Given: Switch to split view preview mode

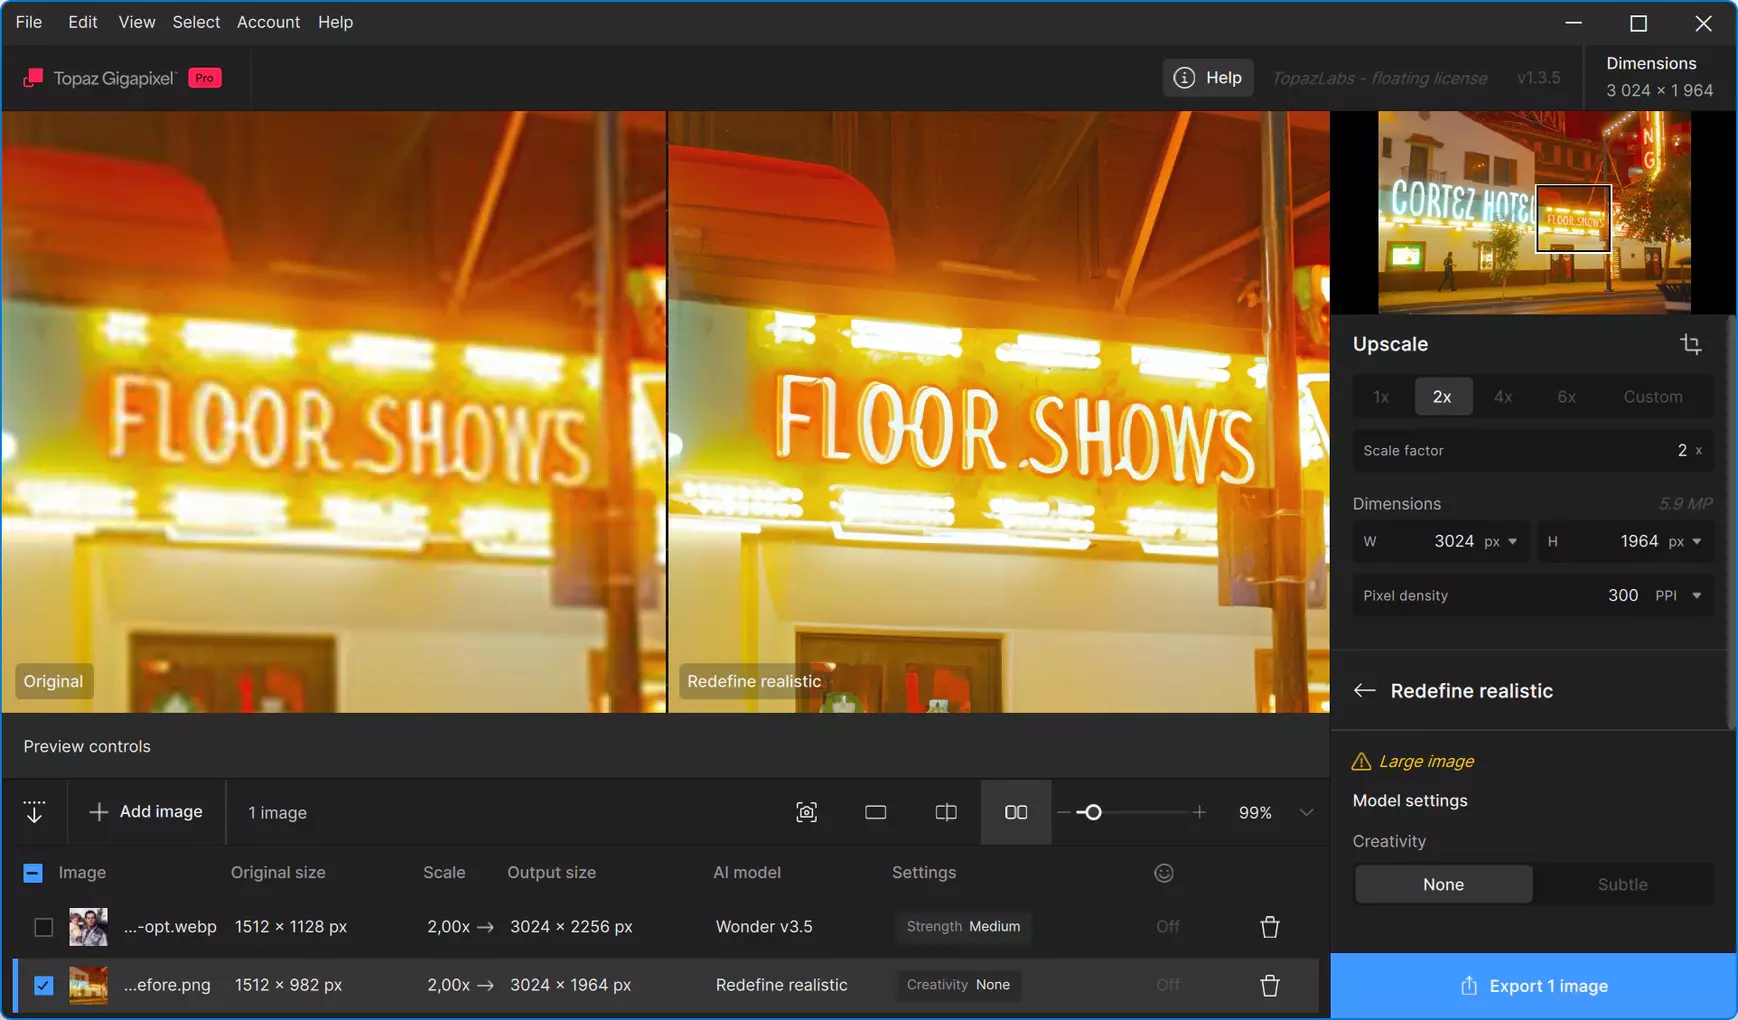Looking at the screenshot, I should (x=946, y=812).
